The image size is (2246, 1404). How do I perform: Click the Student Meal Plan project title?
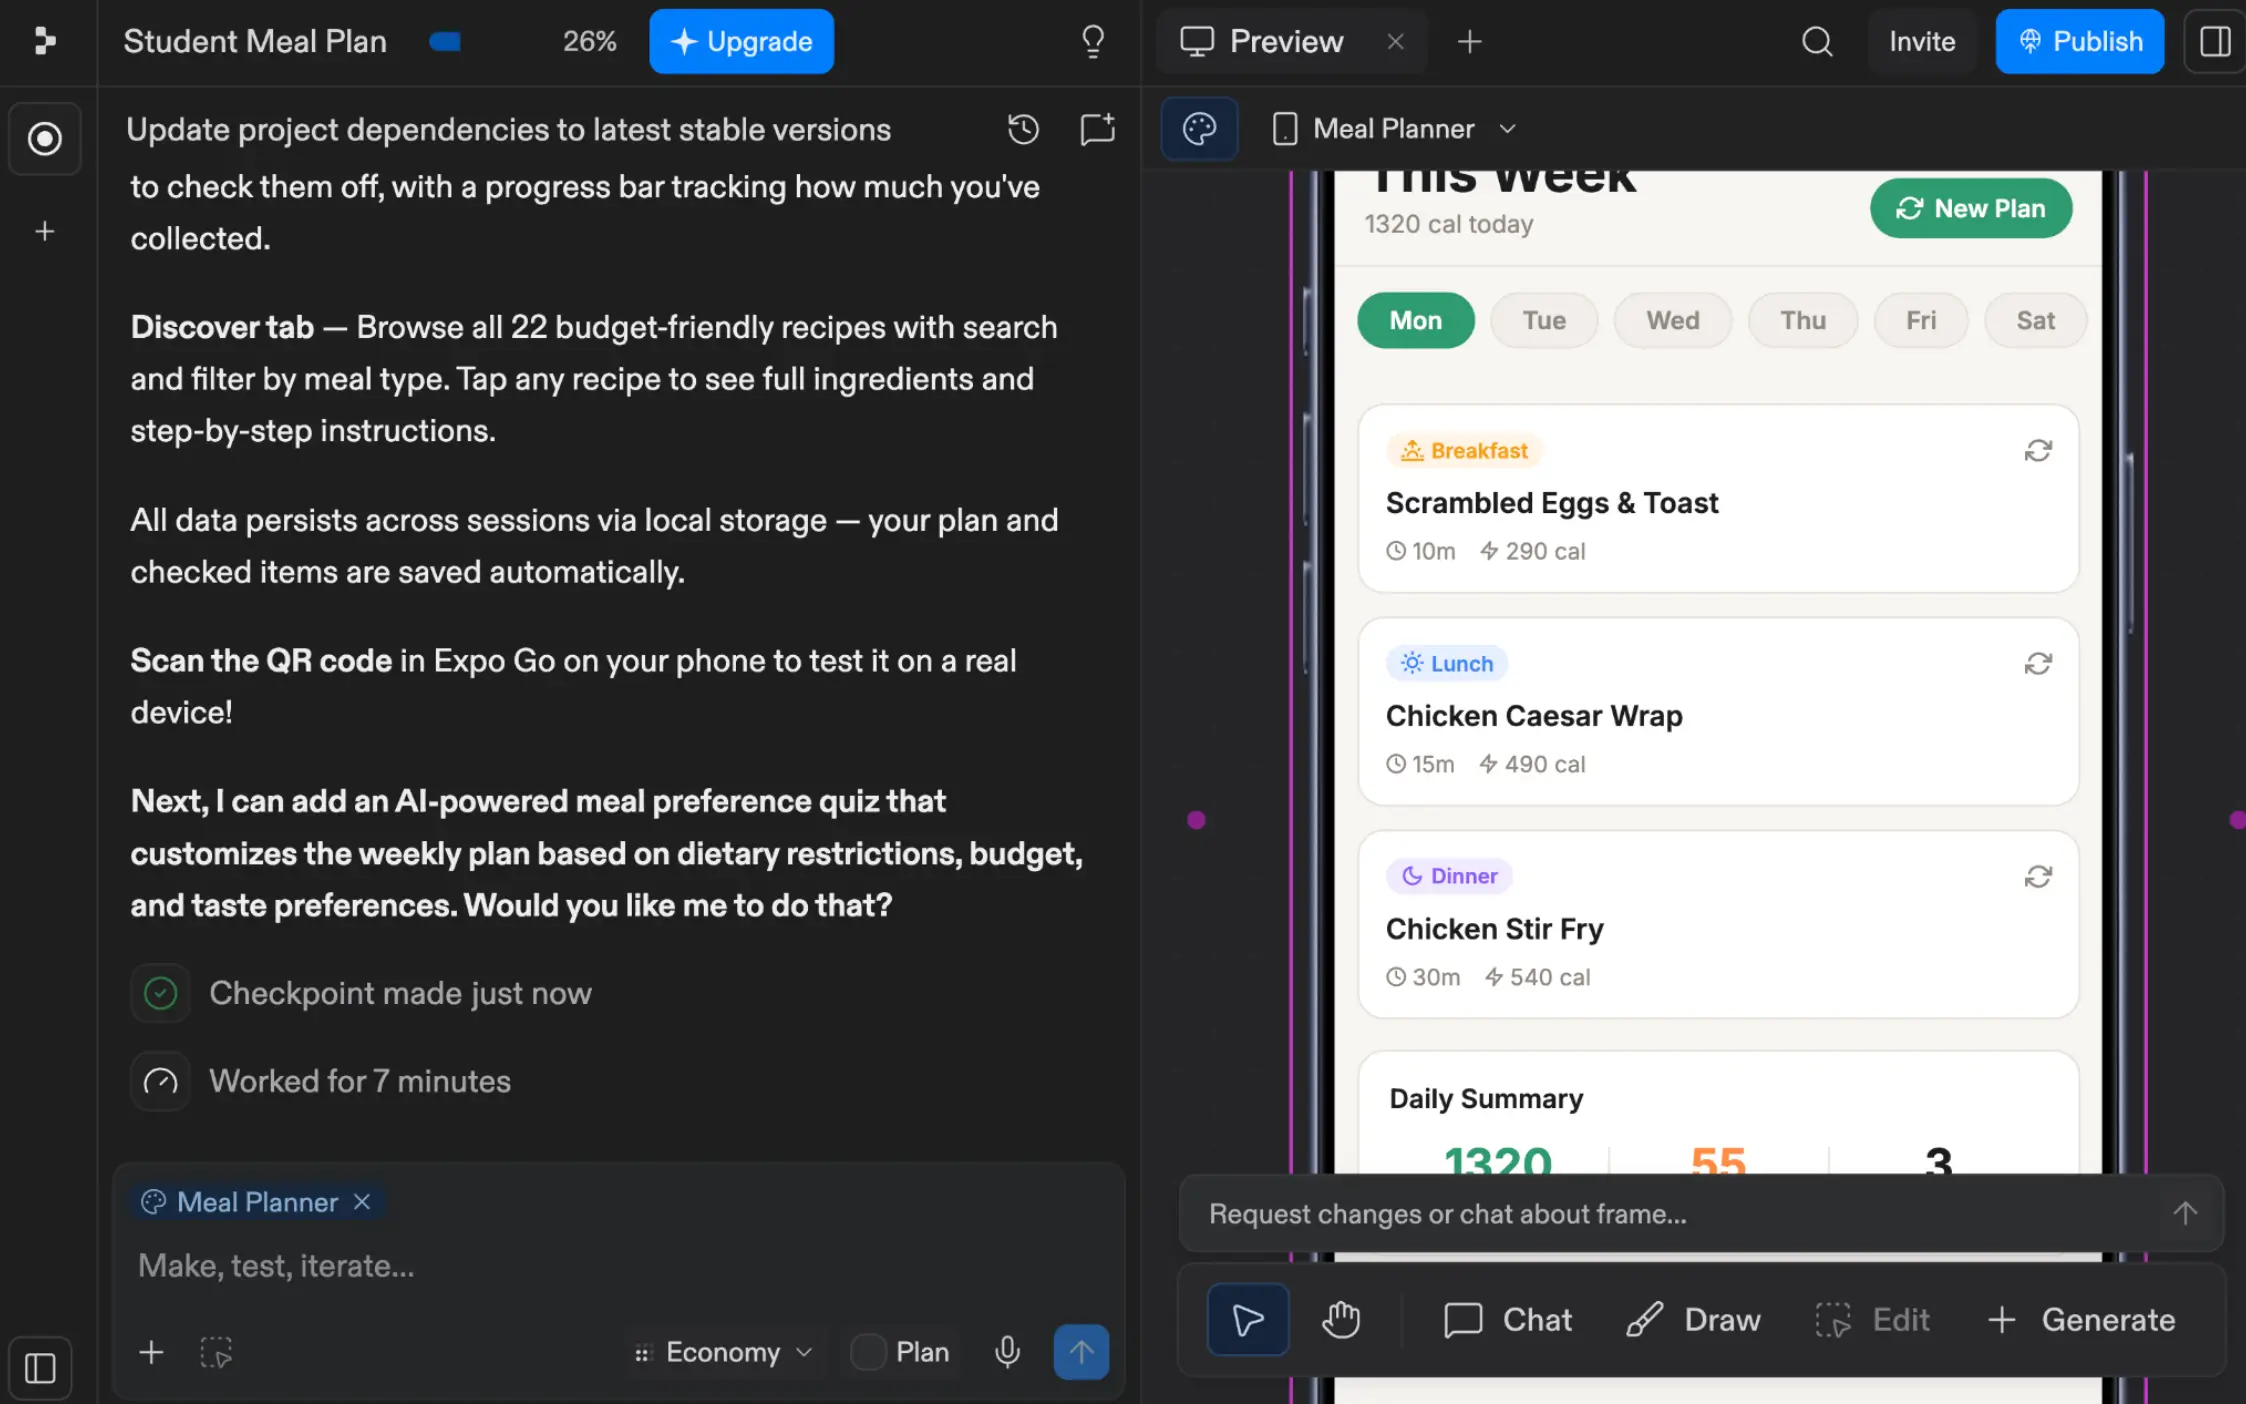pos(255,41)
